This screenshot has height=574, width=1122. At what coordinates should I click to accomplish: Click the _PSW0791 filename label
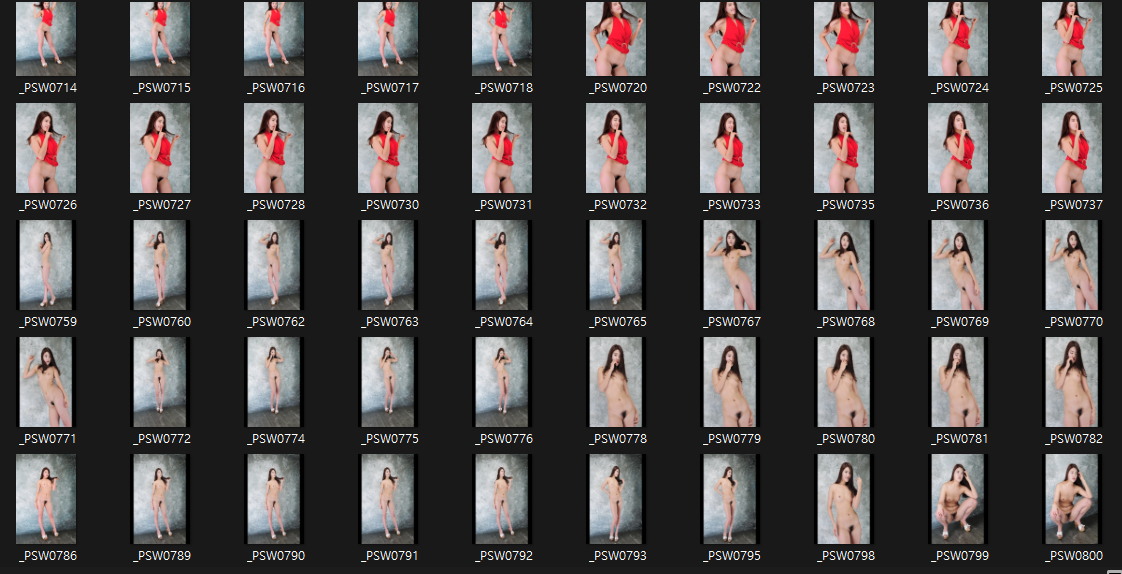[390, 556]
